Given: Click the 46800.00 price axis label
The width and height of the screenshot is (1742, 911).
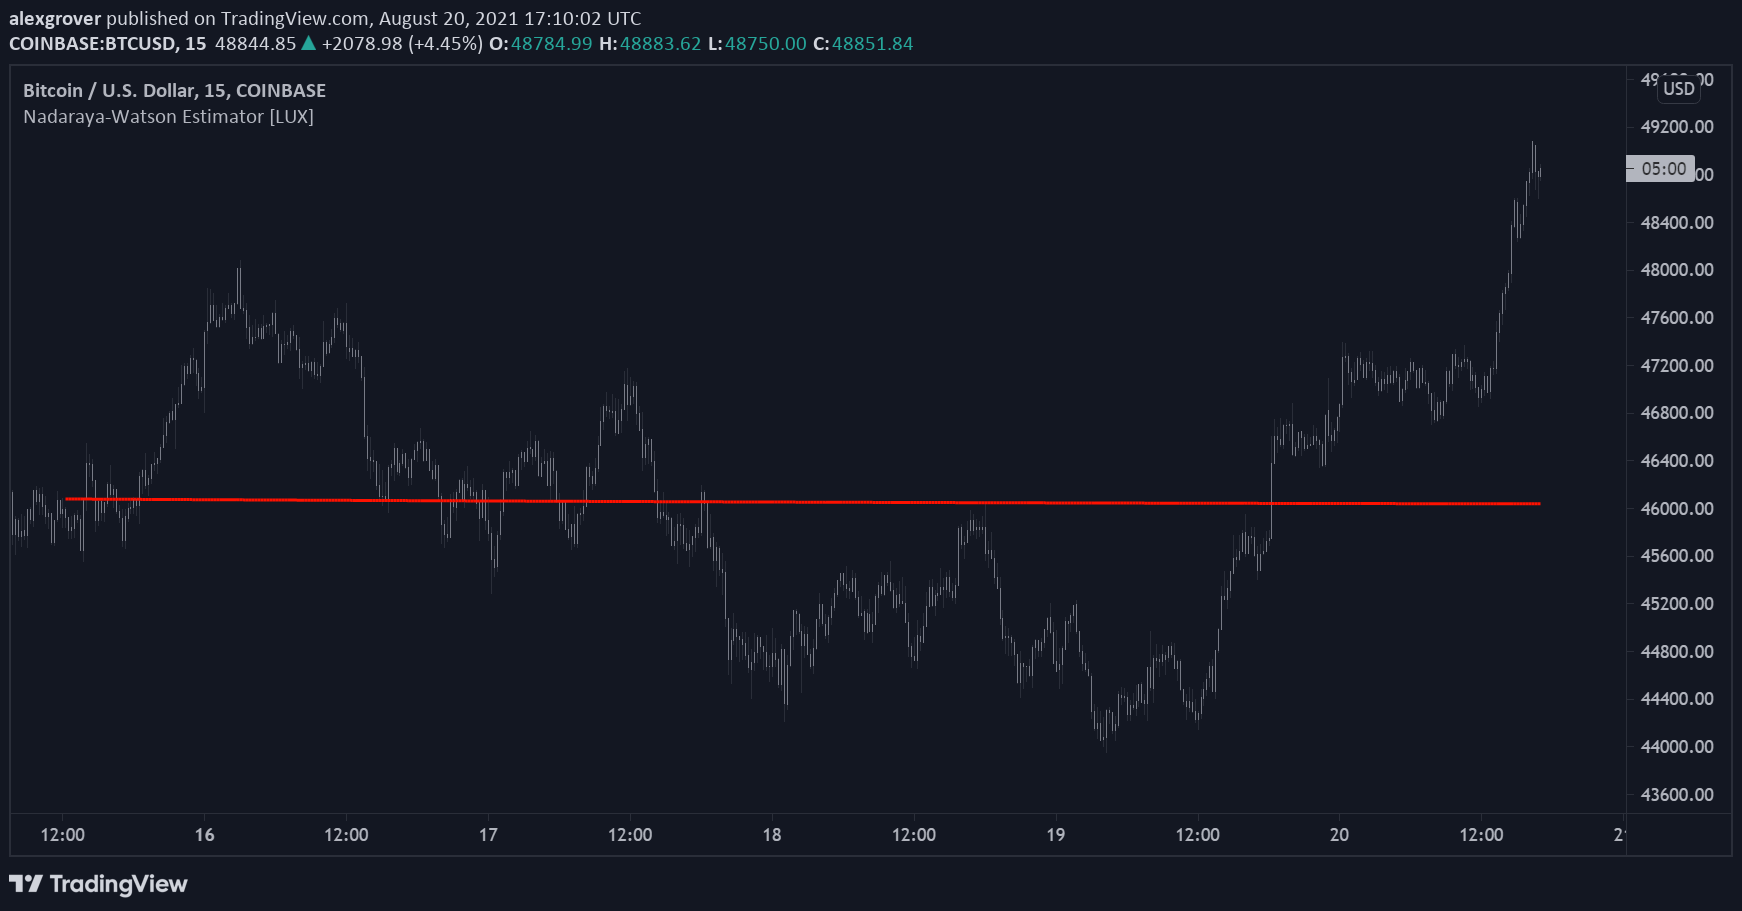Looking at the screenshot, I should pos(1677,413).
